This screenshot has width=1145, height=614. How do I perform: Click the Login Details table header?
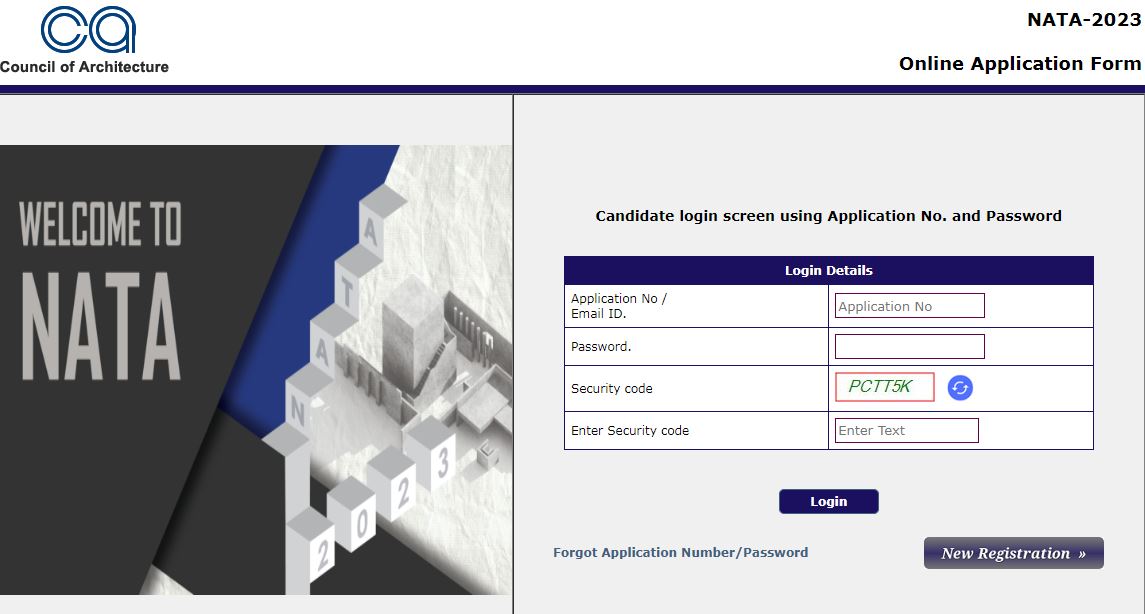click(828, 270)
